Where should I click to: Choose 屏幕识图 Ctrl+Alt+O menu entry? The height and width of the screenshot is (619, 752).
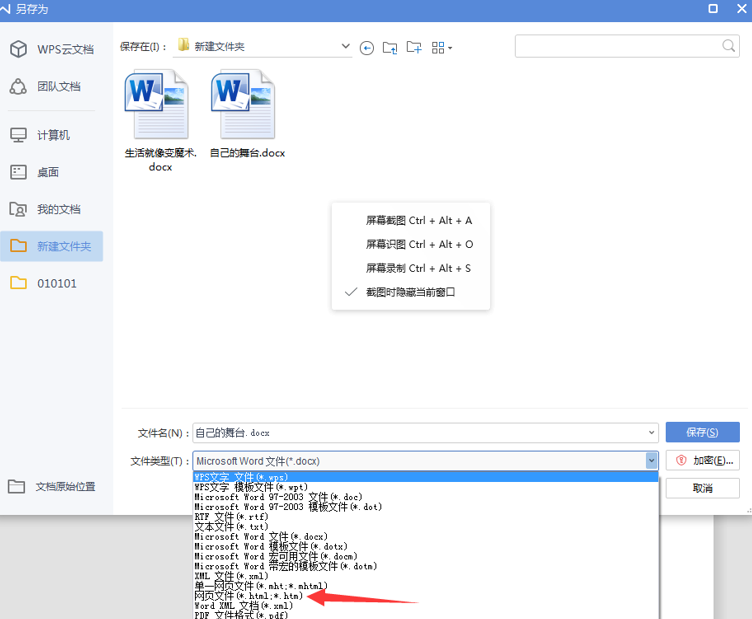pyautogui.click(x=419, y=245)
